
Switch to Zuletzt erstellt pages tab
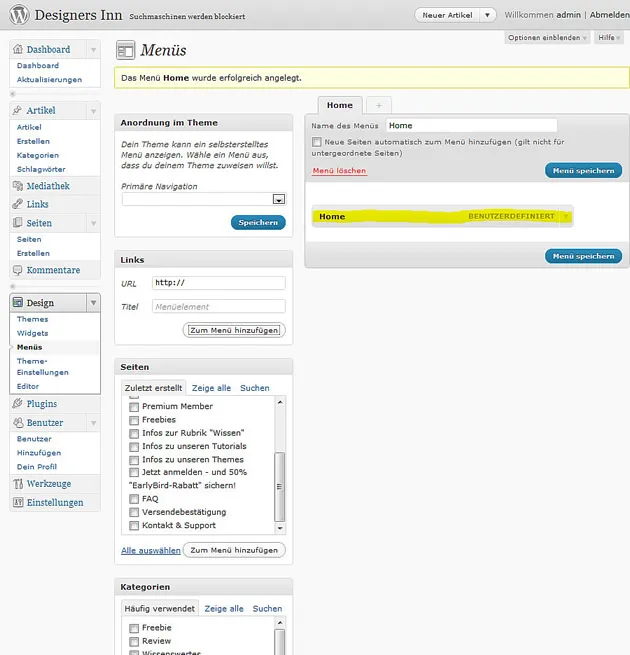point(153,388)
